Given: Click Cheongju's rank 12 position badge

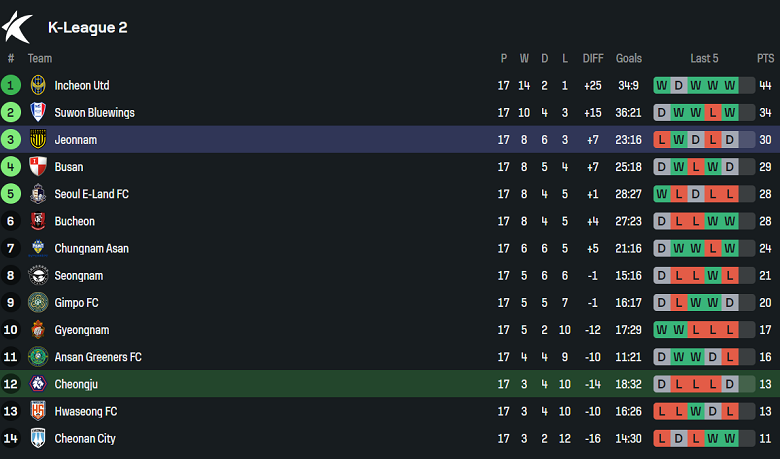Looking at the screenshot, I should (x=11, y=384).
